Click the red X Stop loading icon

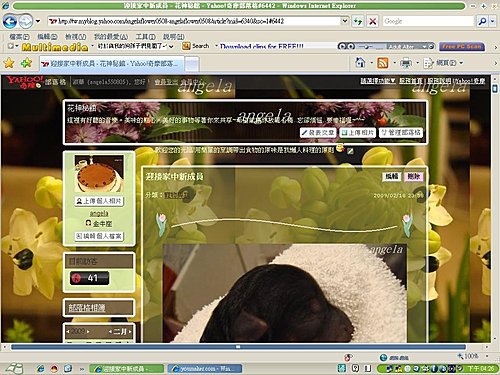click(x=373, y=21)
